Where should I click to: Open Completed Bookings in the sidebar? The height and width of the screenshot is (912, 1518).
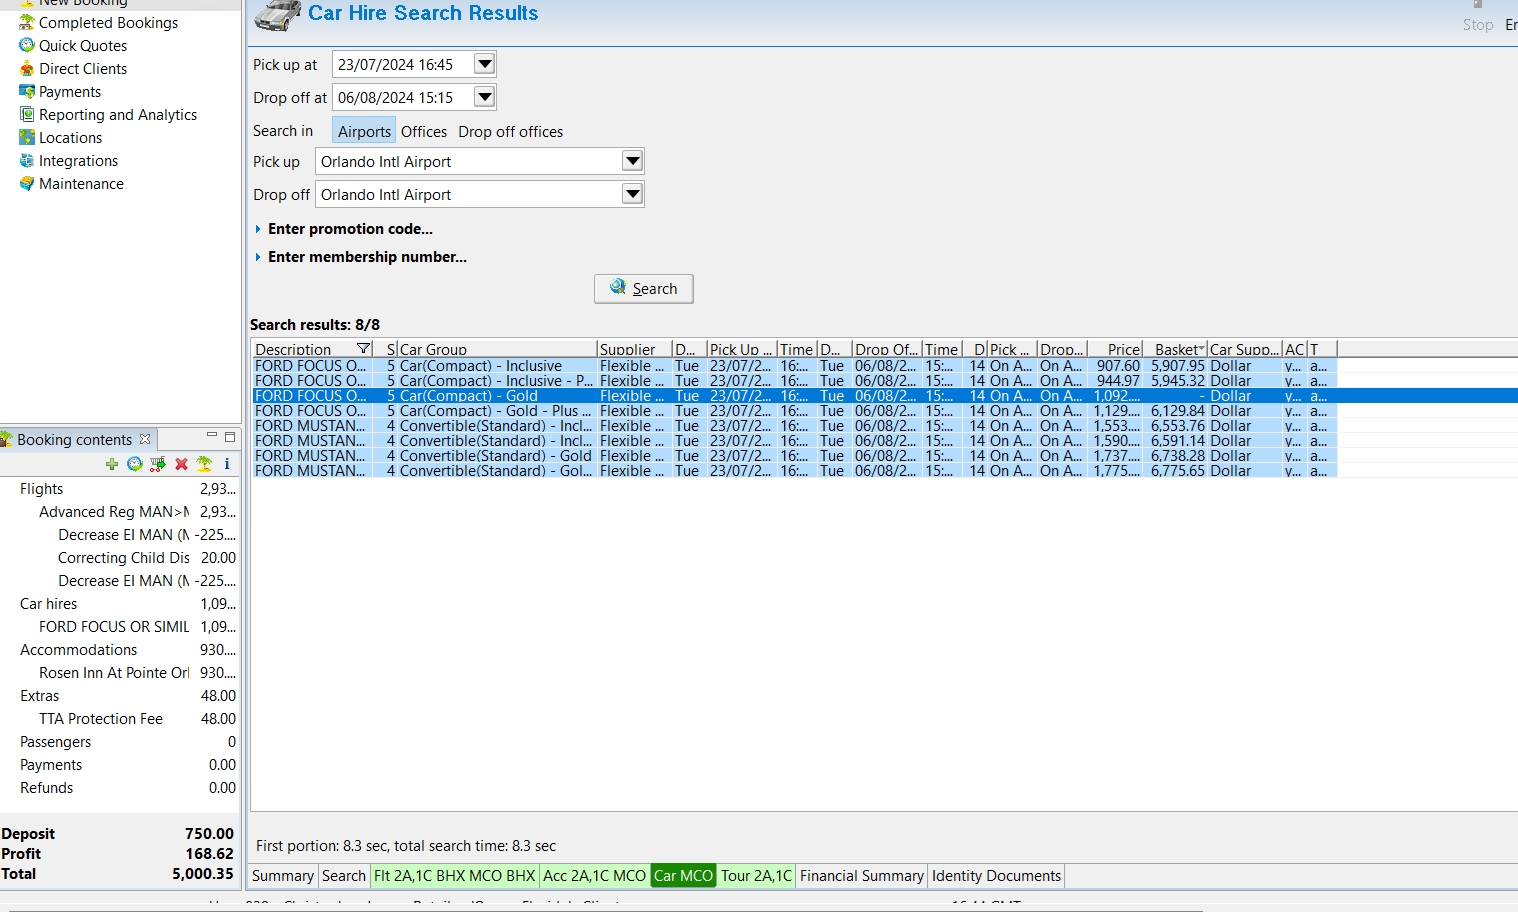(x=108, y=22)
